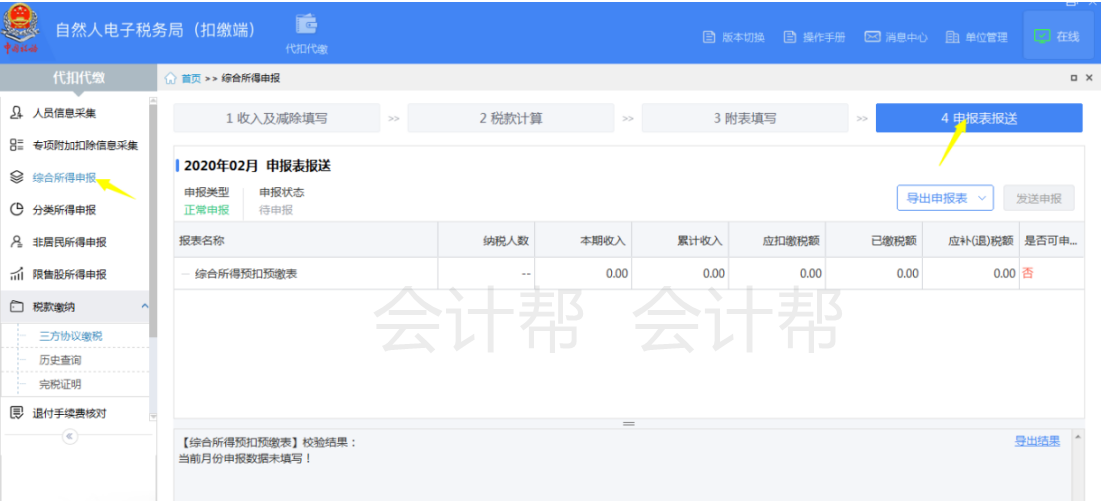The height and width of the screenshot is (501, 1101).
Task: Open 消息中心 message center
Action: point(896,37)
